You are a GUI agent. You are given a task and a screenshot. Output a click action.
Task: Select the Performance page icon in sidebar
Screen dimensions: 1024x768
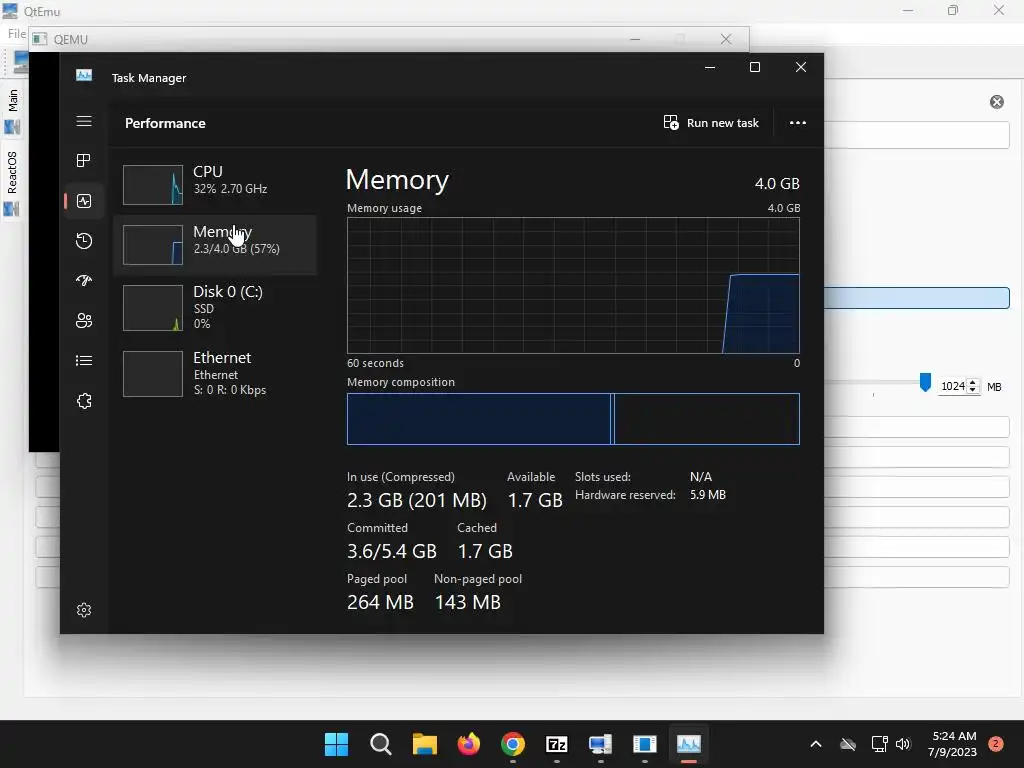pos(84,201)
